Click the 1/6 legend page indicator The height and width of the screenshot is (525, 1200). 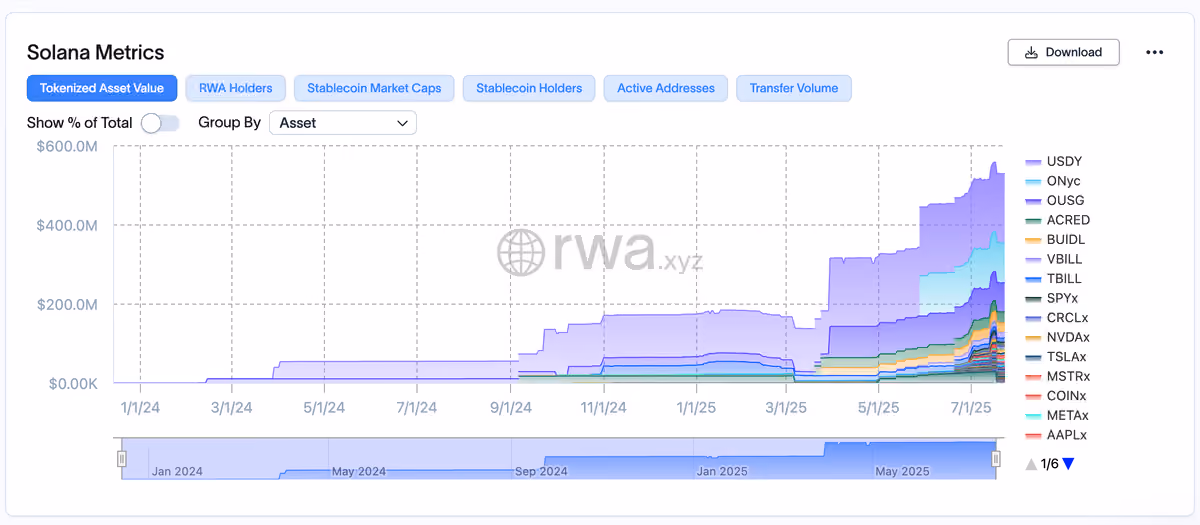[x=1049, y=464]
